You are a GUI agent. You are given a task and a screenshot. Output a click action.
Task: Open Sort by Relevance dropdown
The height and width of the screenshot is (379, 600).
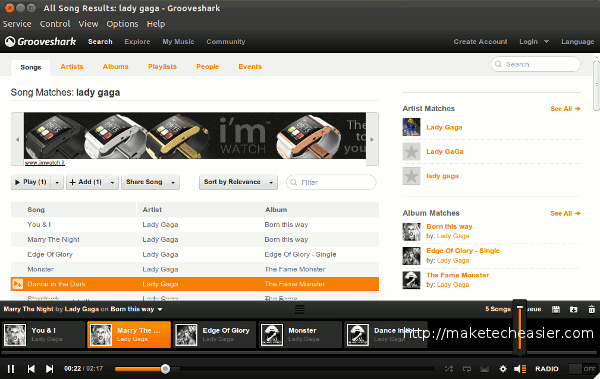(x=238, y=182)
